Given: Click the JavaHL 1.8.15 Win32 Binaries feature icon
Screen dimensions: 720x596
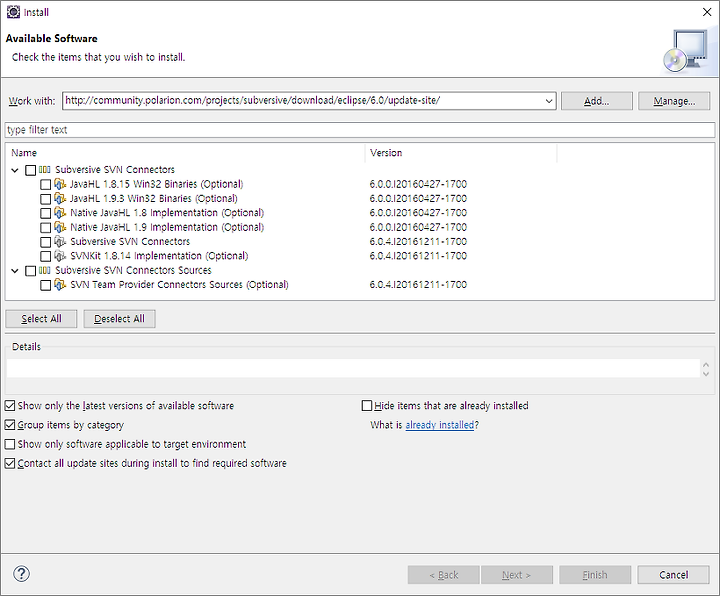Looking at the screenshot, I should point(60,184).
